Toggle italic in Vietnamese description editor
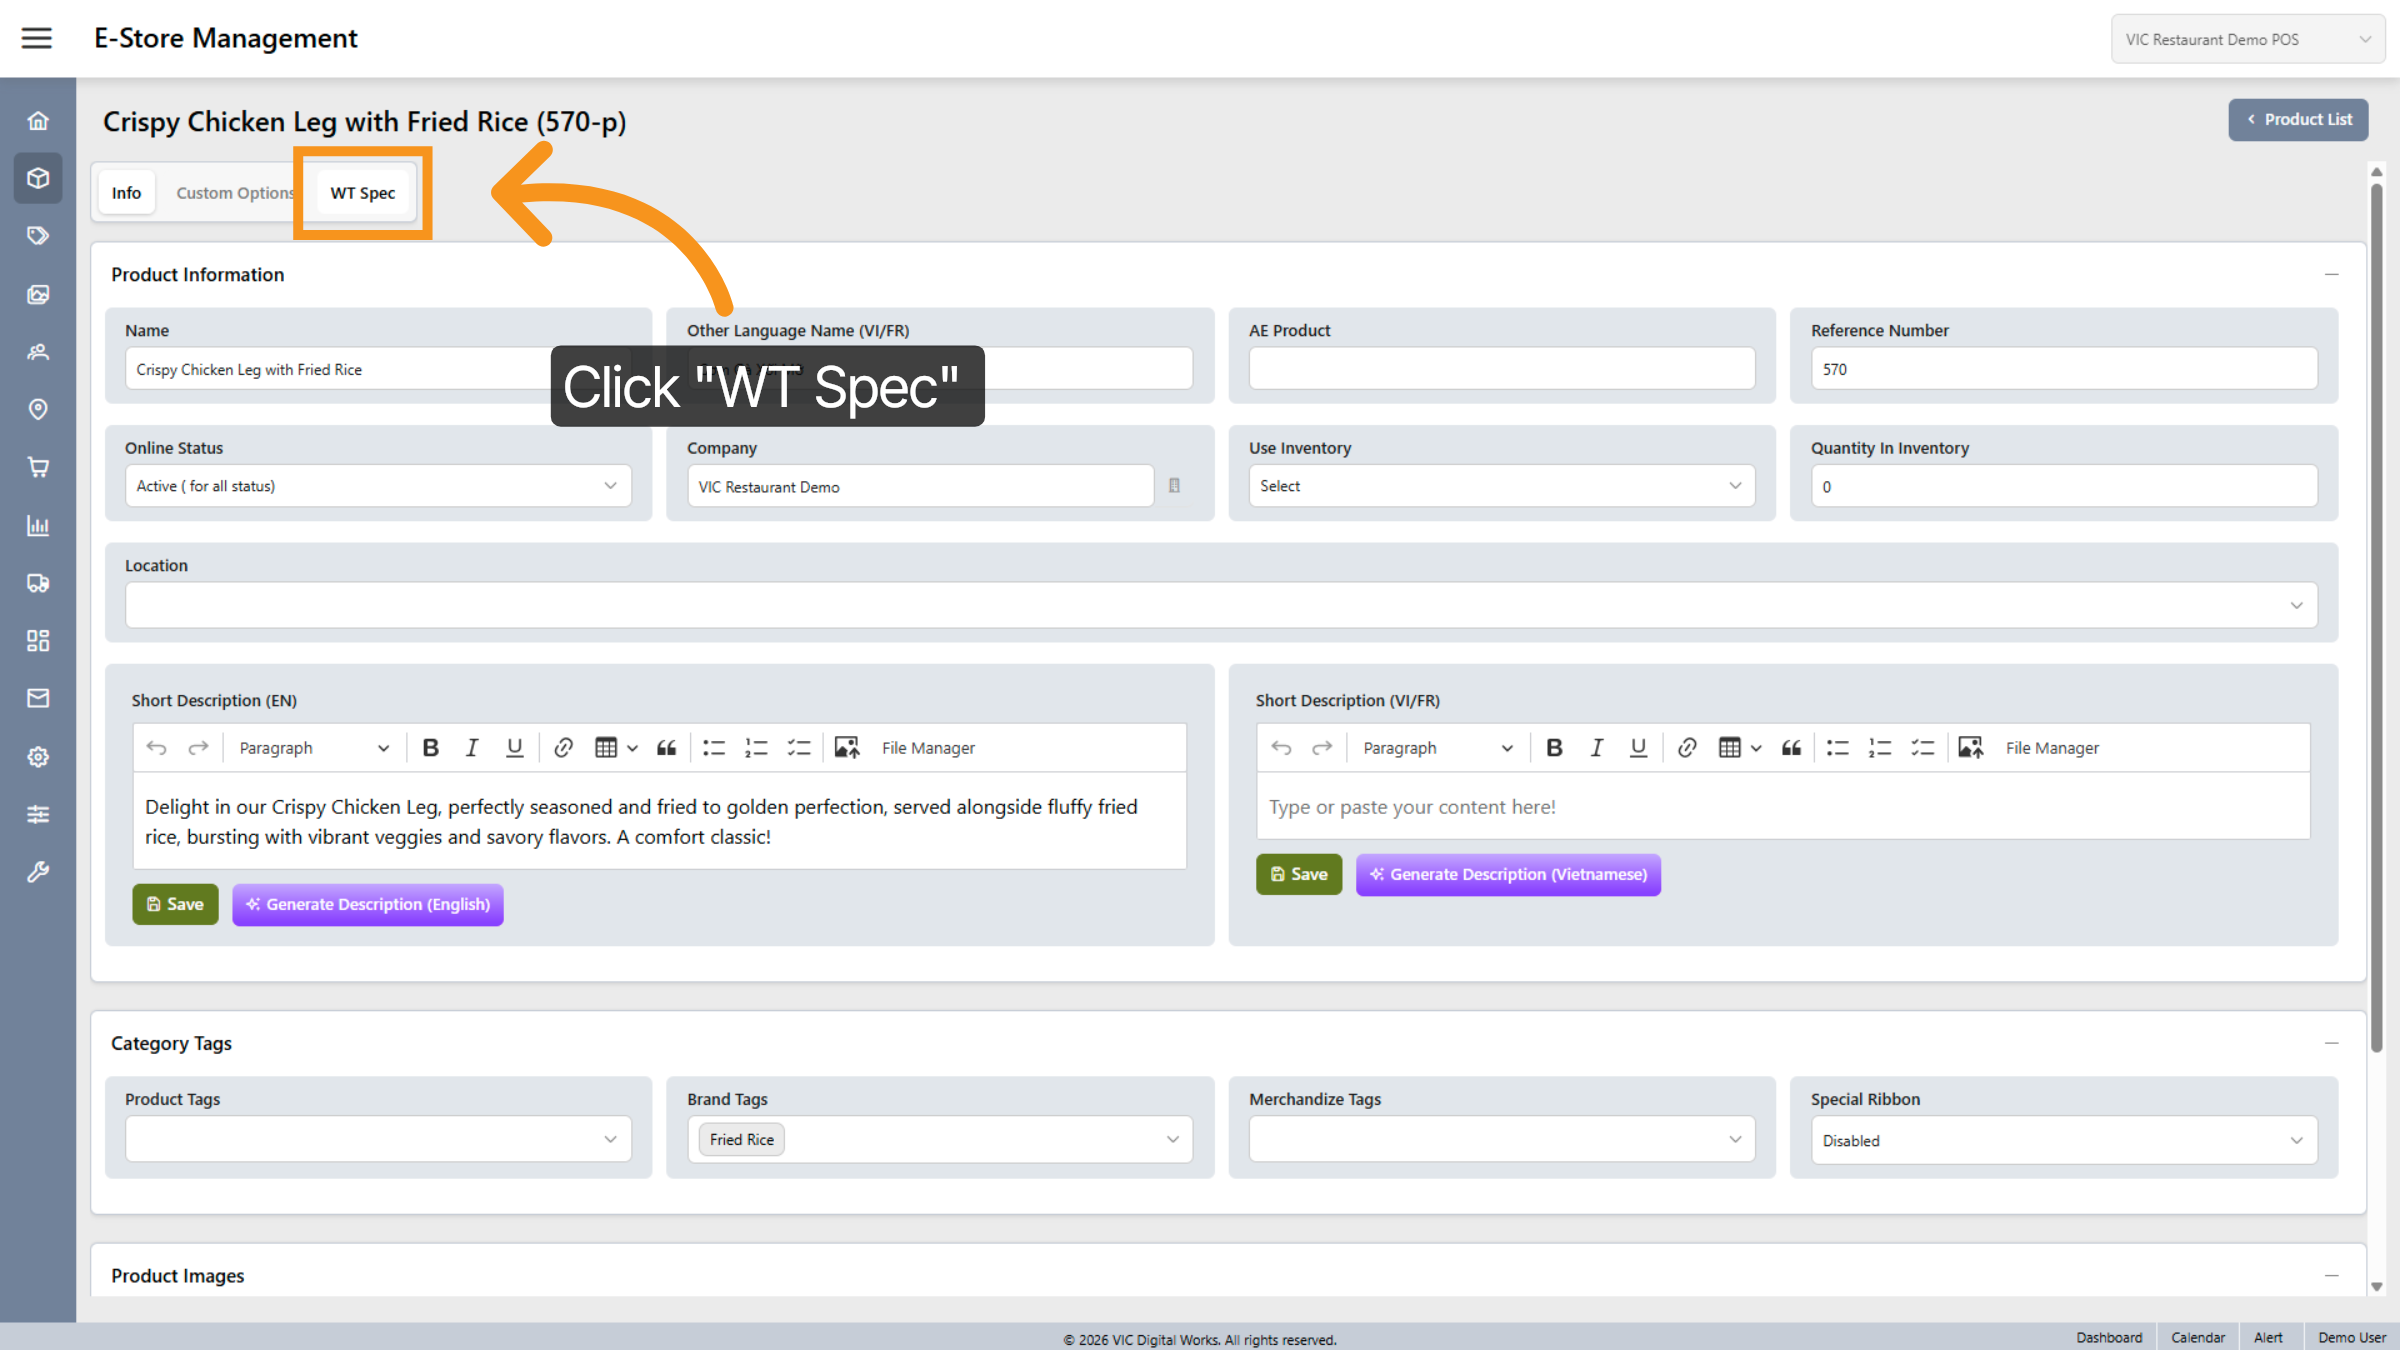 (1596, 748)
